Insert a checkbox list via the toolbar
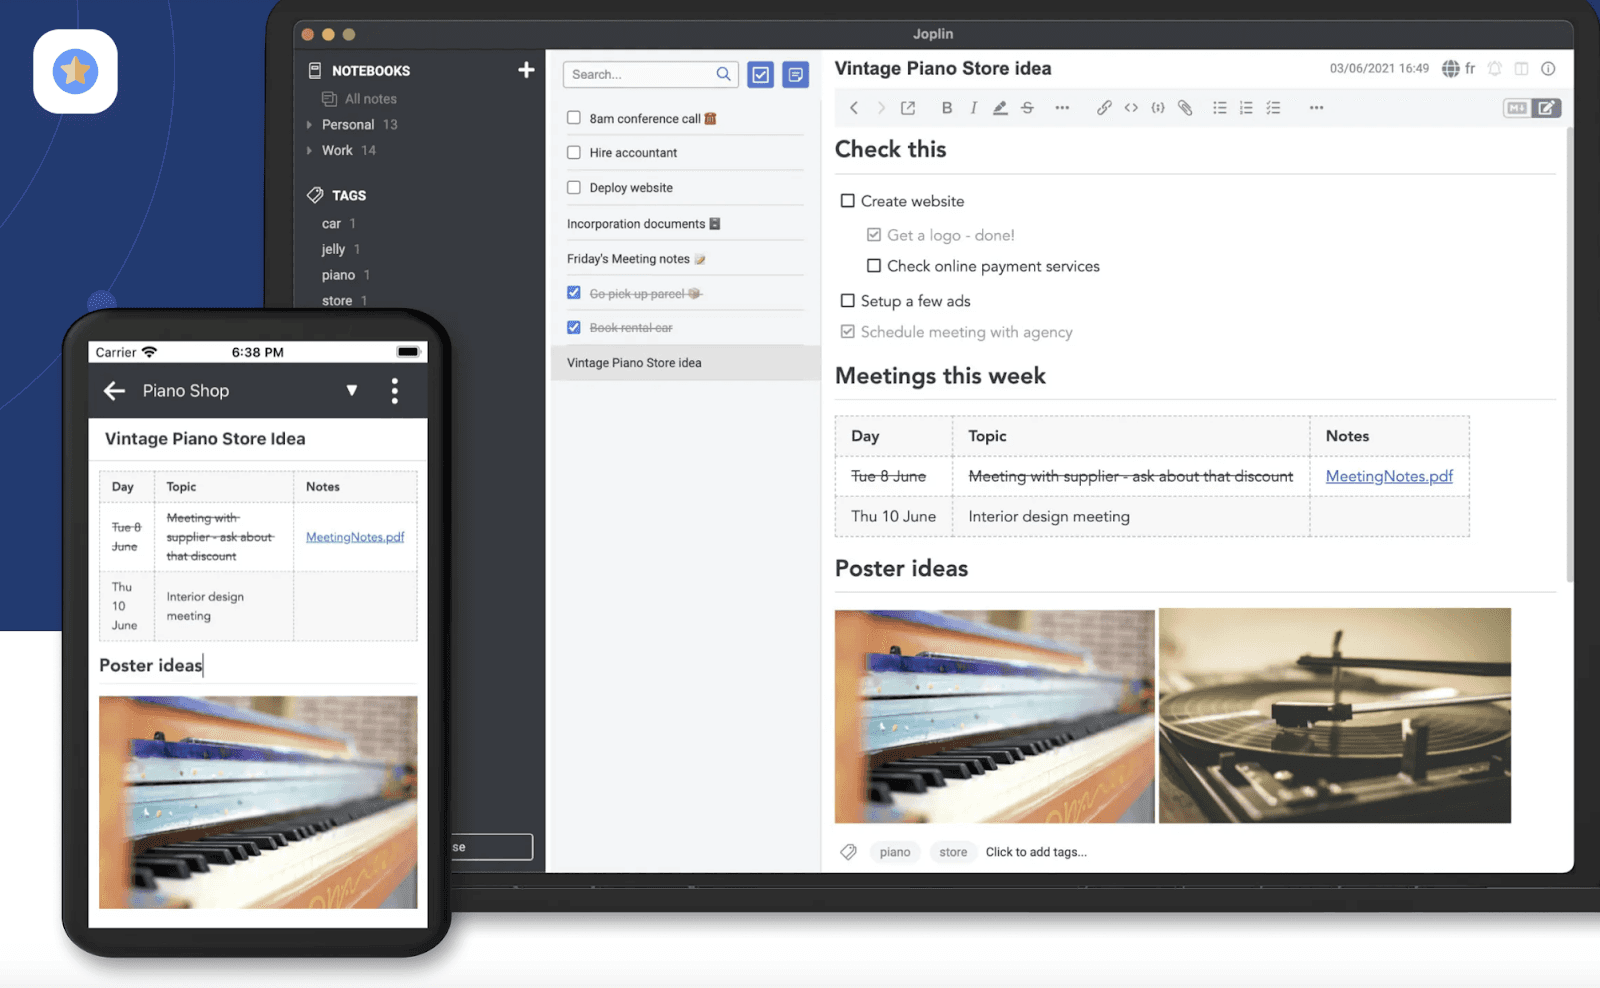 (1274, 107)
